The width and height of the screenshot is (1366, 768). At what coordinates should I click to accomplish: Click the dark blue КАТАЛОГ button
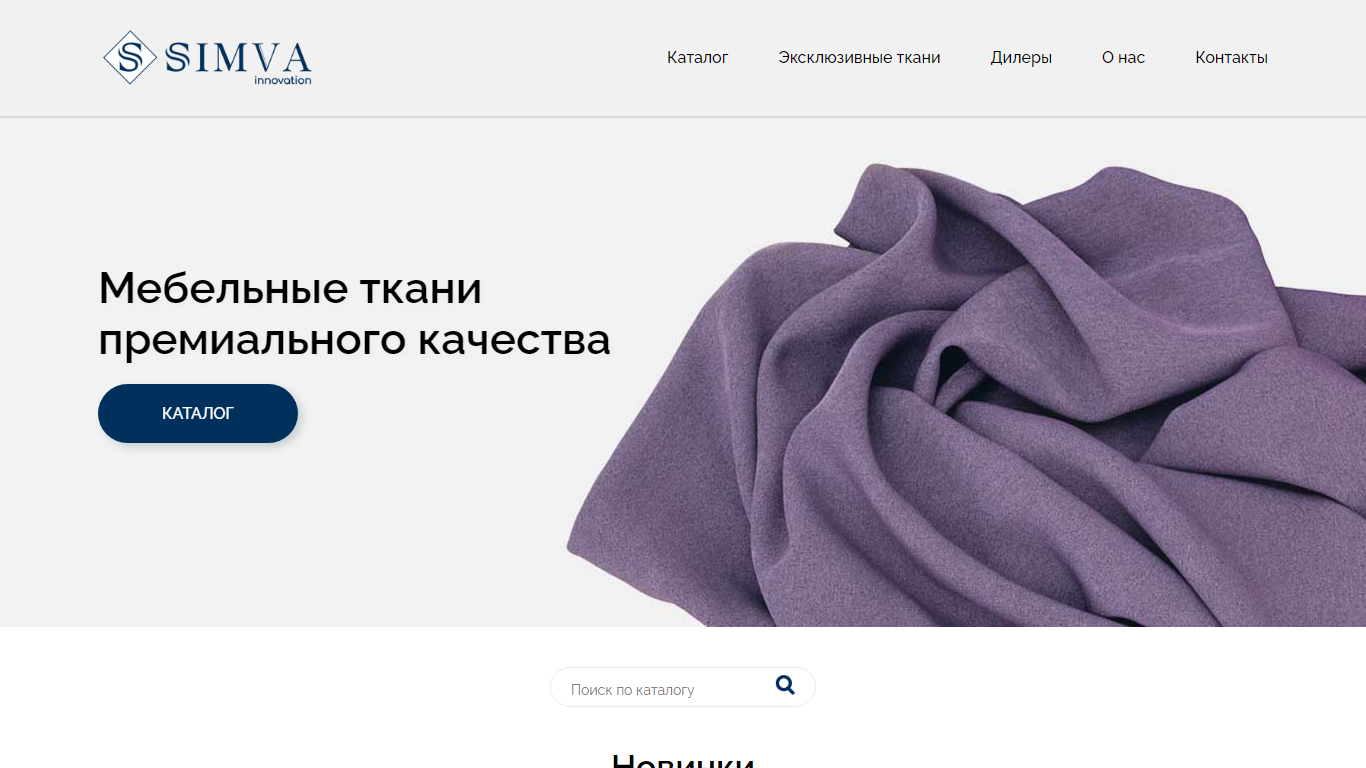point(198,413)
